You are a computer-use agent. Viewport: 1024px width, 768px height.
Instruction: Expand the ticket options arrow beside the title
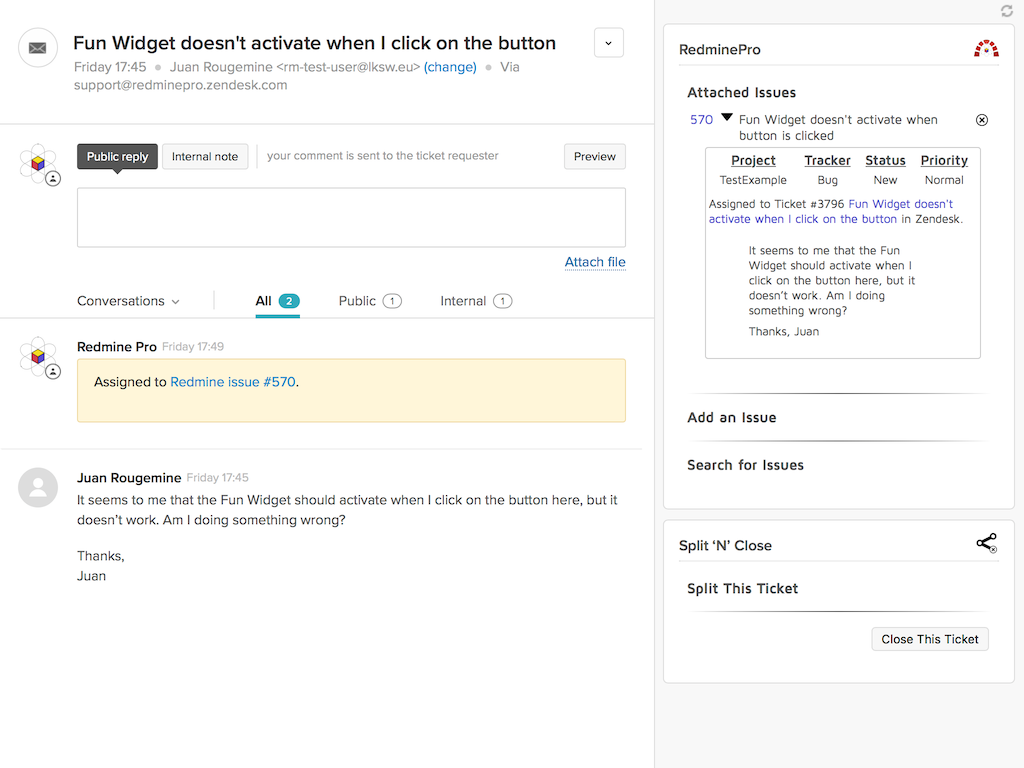608,43
